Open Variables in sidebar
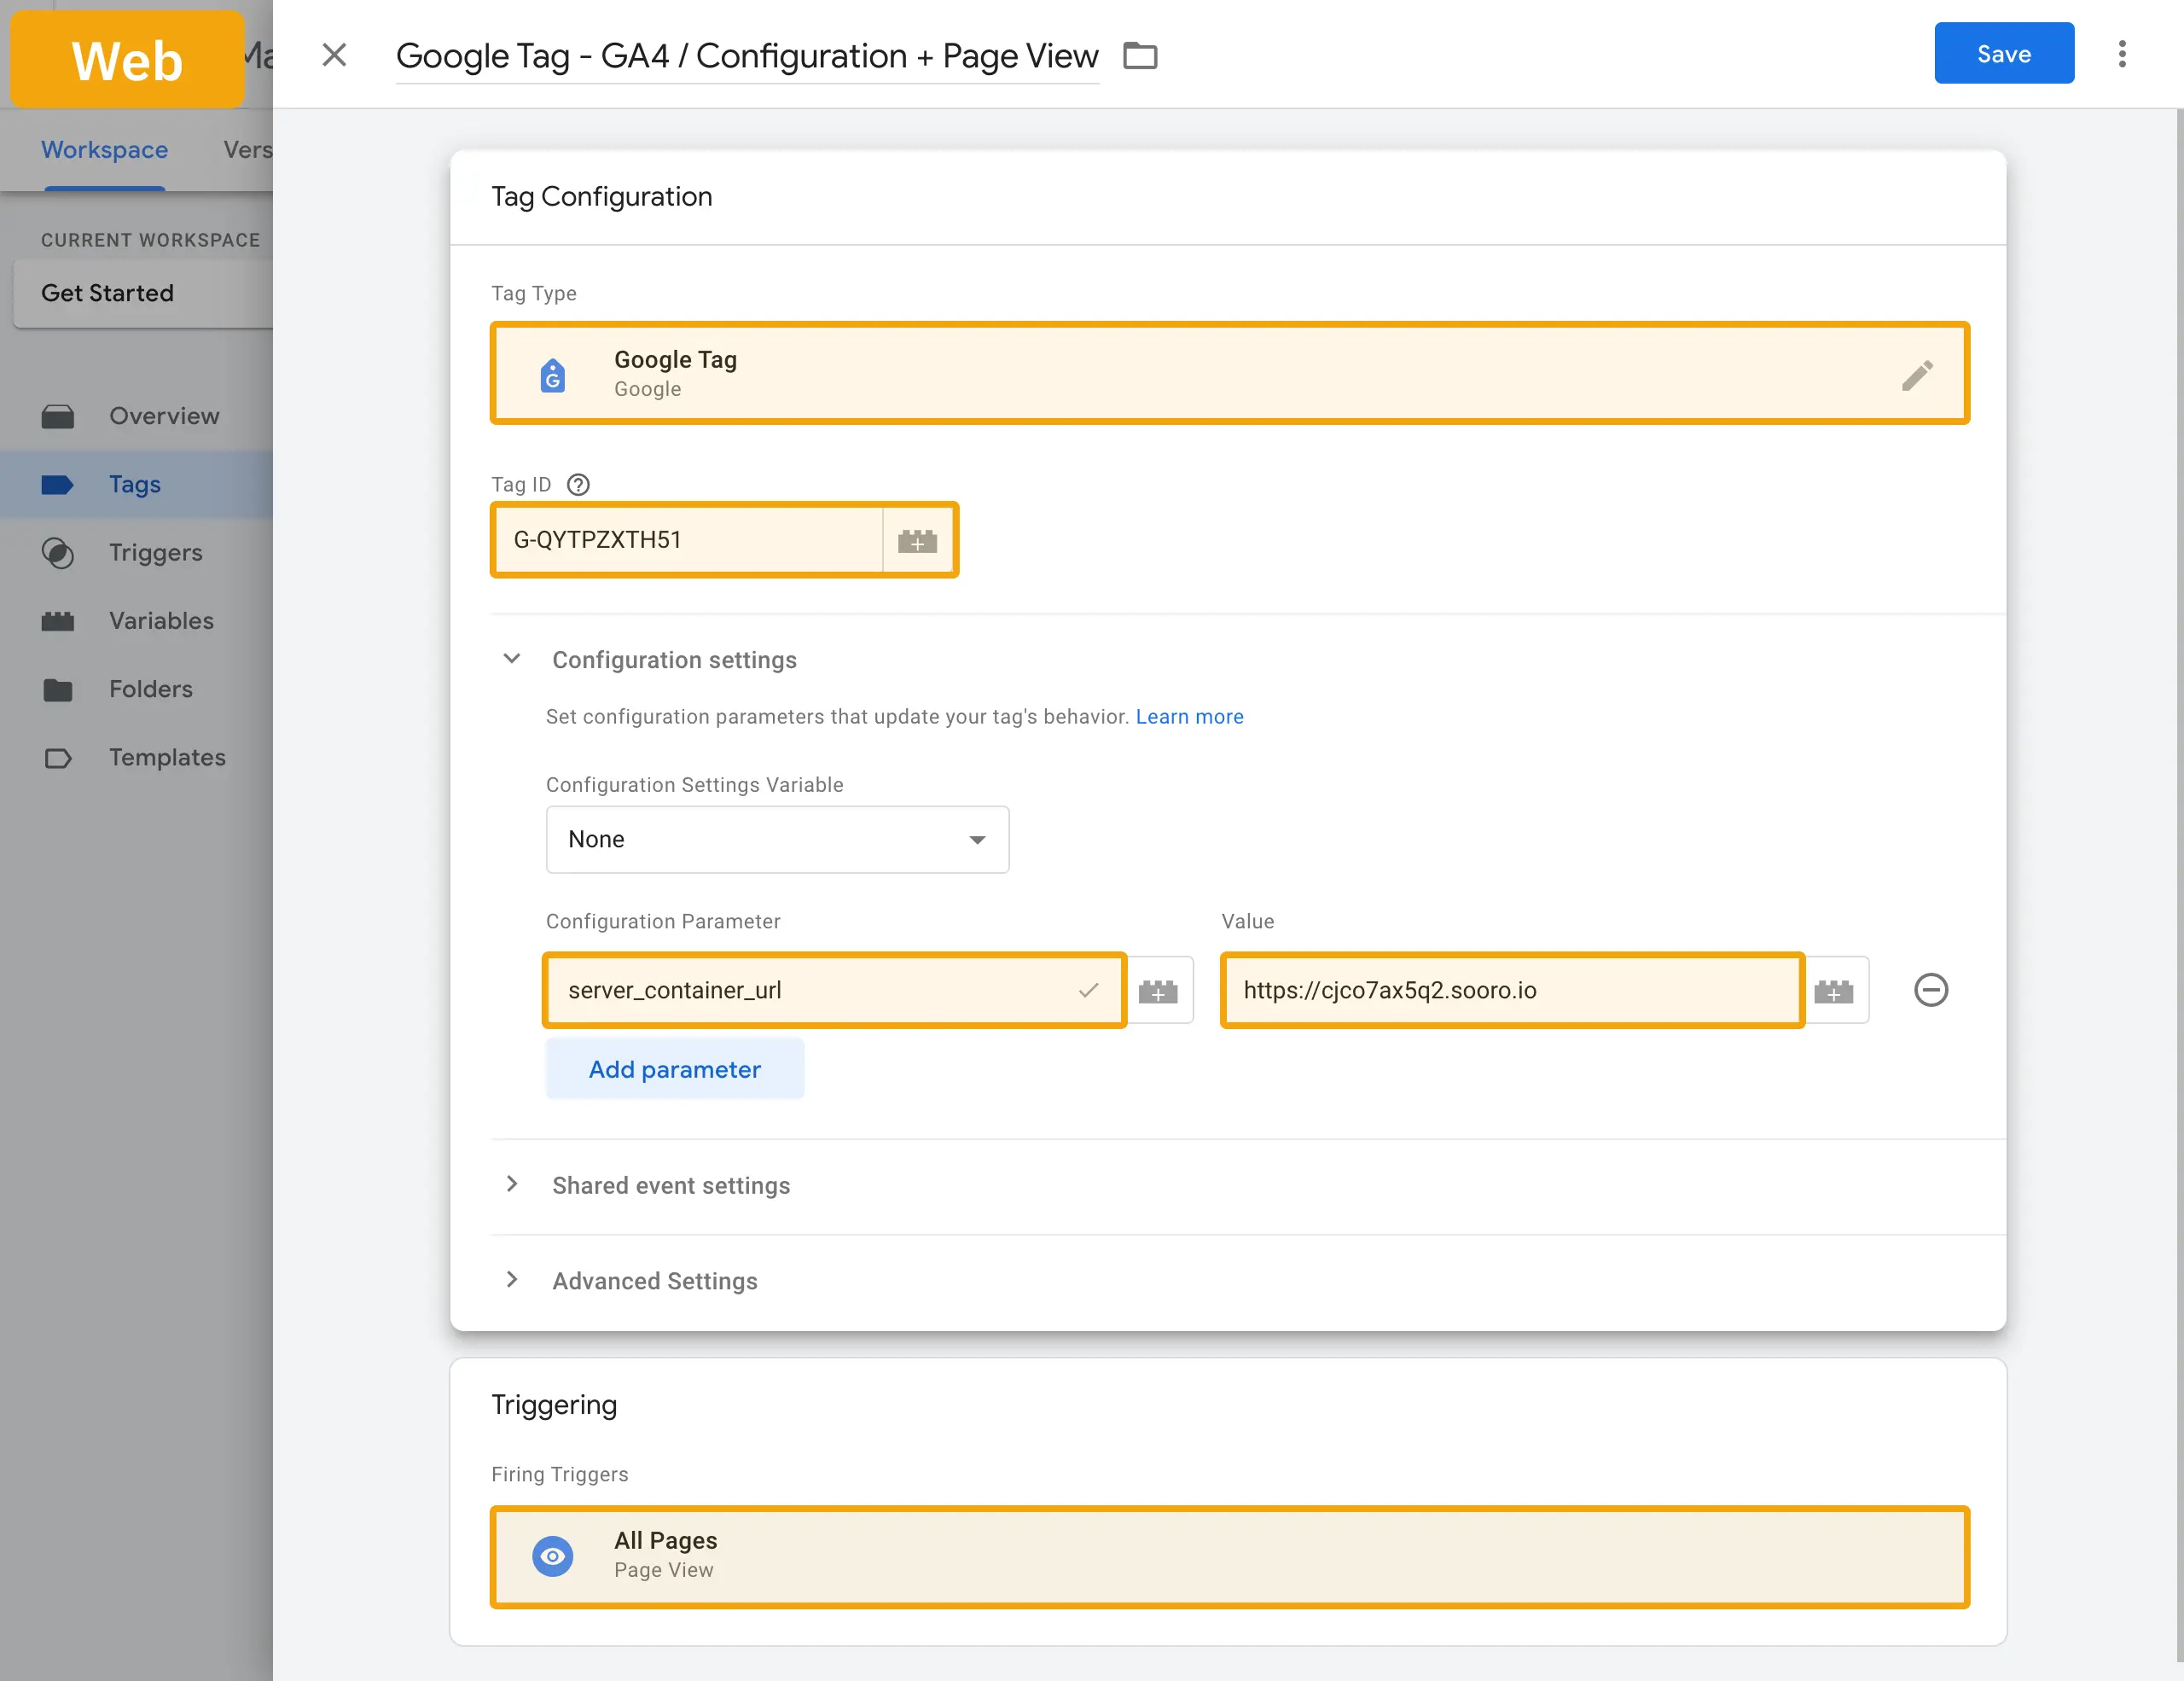The image size is (2184, 1681). [136, 621]
